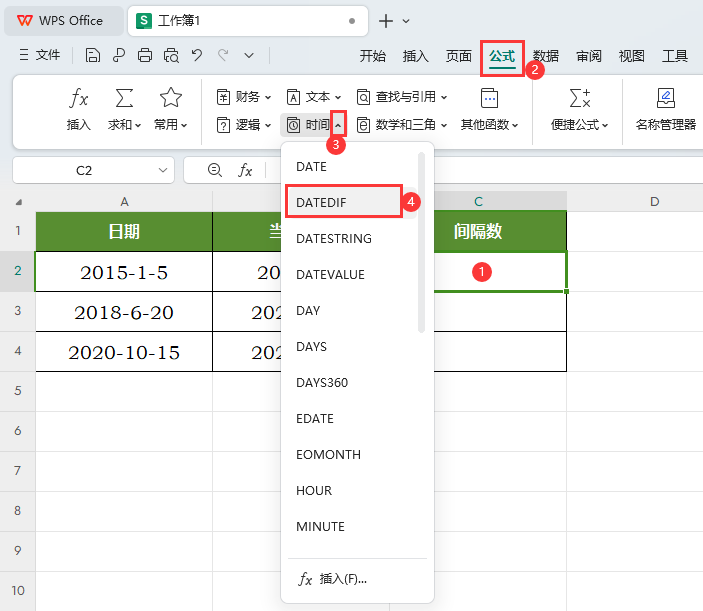Expand quick access toolbar chevron
The image size is (703, 611).
pyautogui.click(x=249, y=56)
